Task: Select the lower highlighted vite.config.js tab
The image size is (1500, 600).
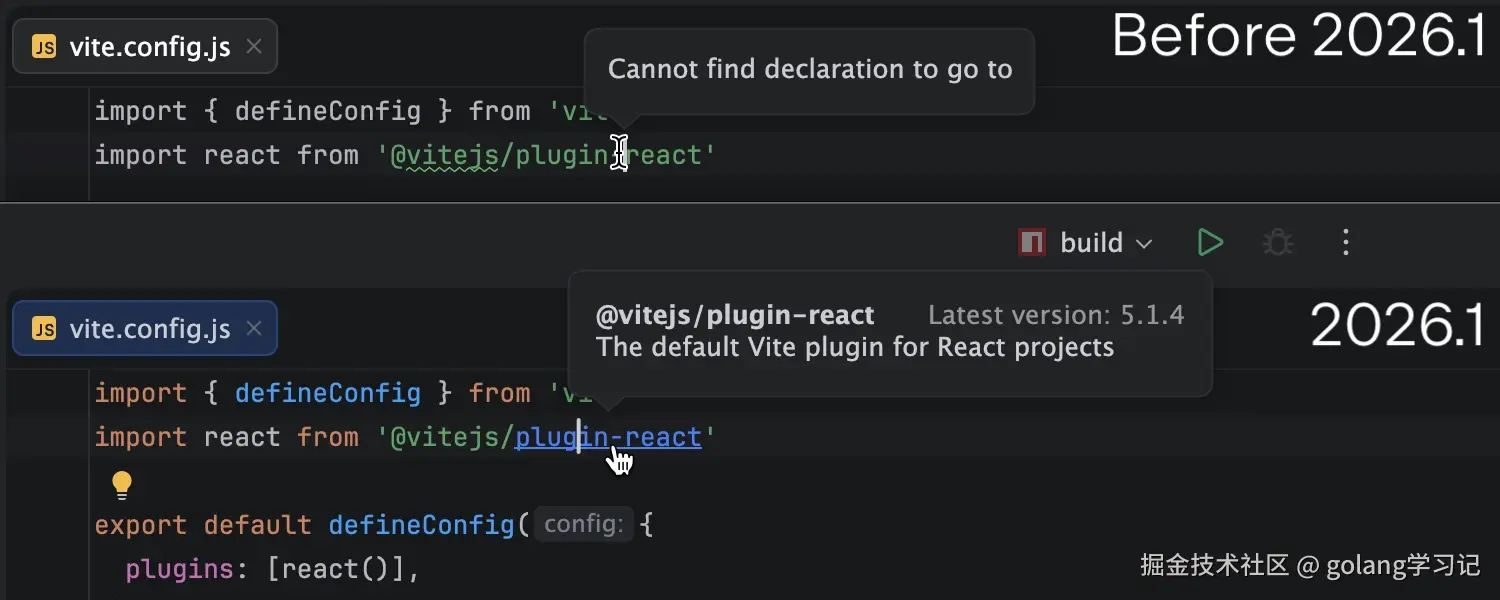Action: point(149,329)
